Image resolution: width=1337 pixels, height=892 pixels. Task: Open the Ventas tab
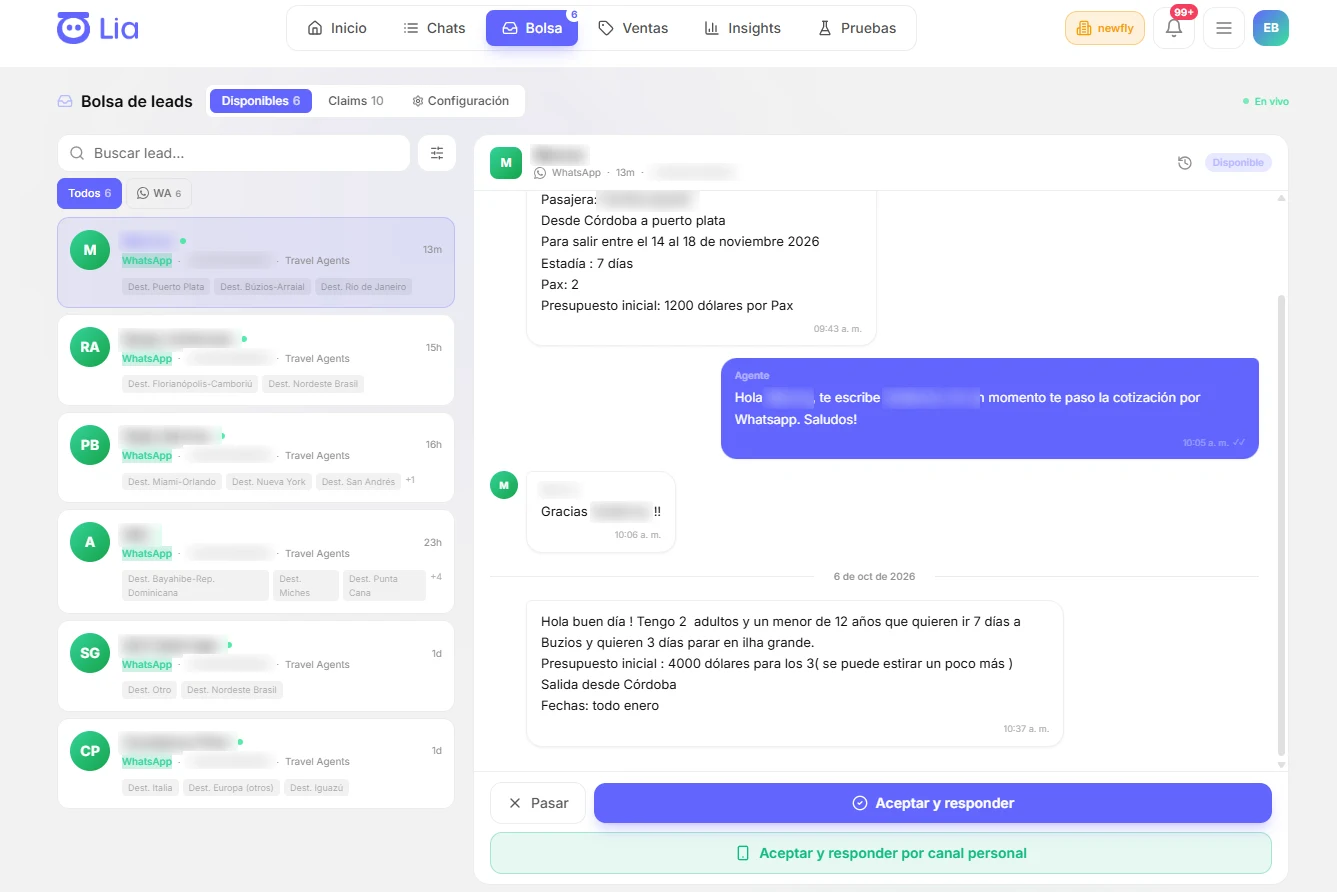tap(633, 28)
